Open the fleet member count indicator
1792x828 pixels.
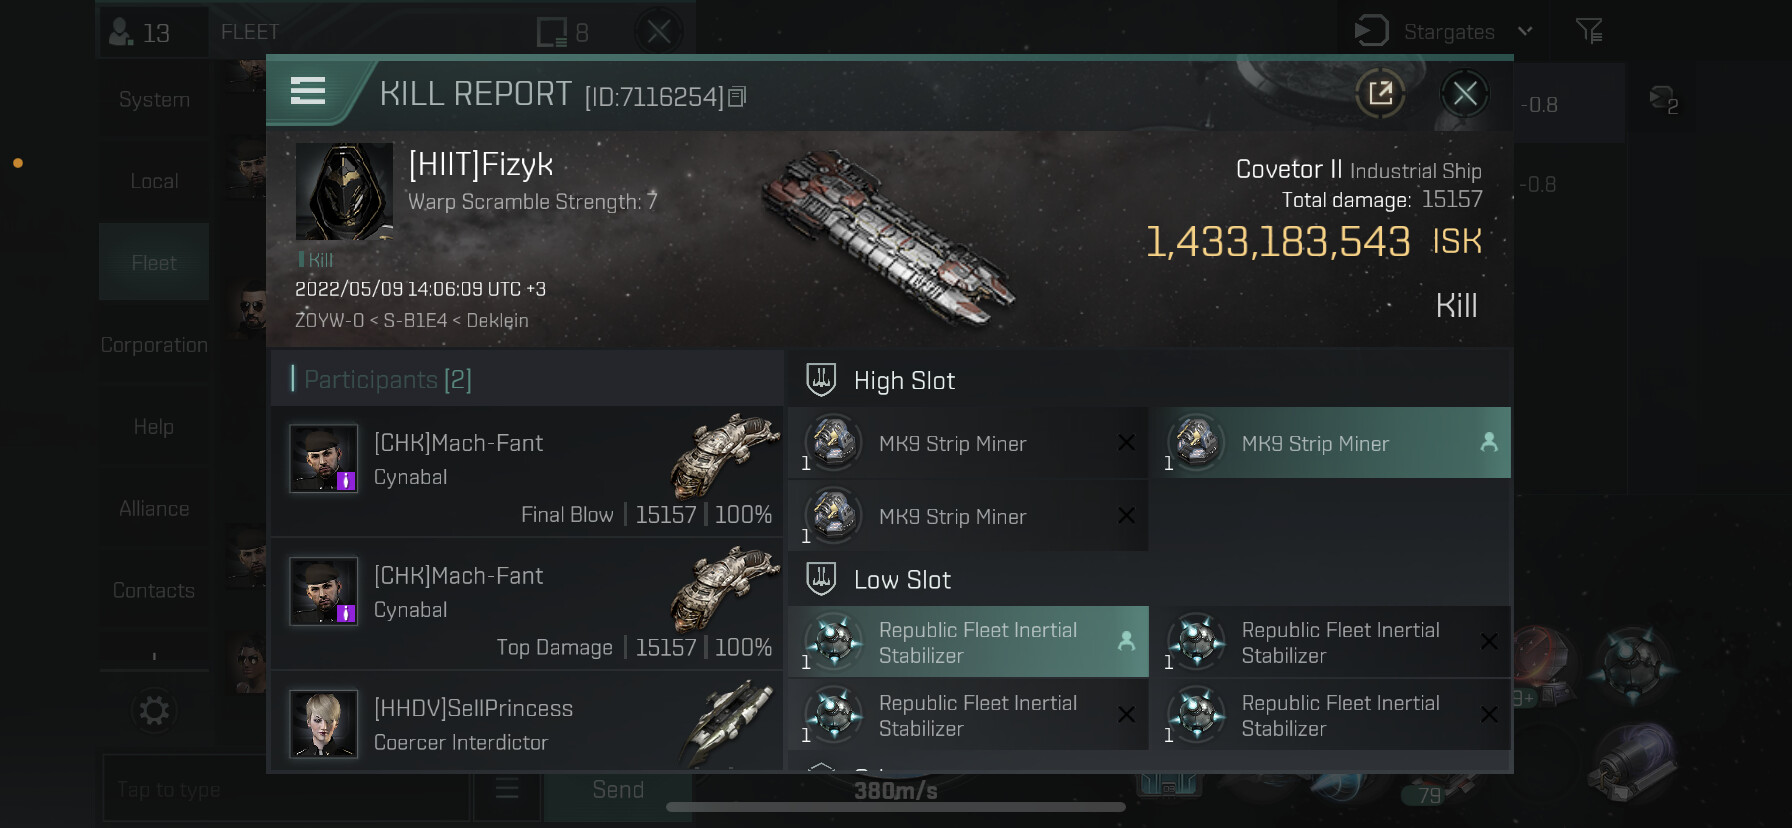point(140,33)
